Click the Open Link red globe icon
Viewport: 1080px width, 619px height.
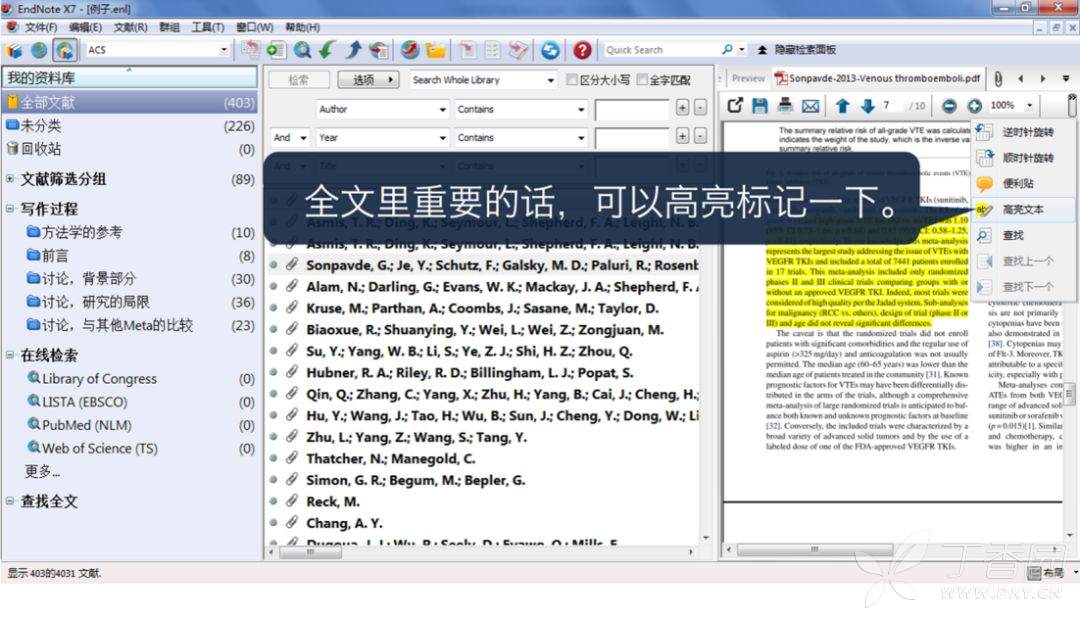click(410, 50)
